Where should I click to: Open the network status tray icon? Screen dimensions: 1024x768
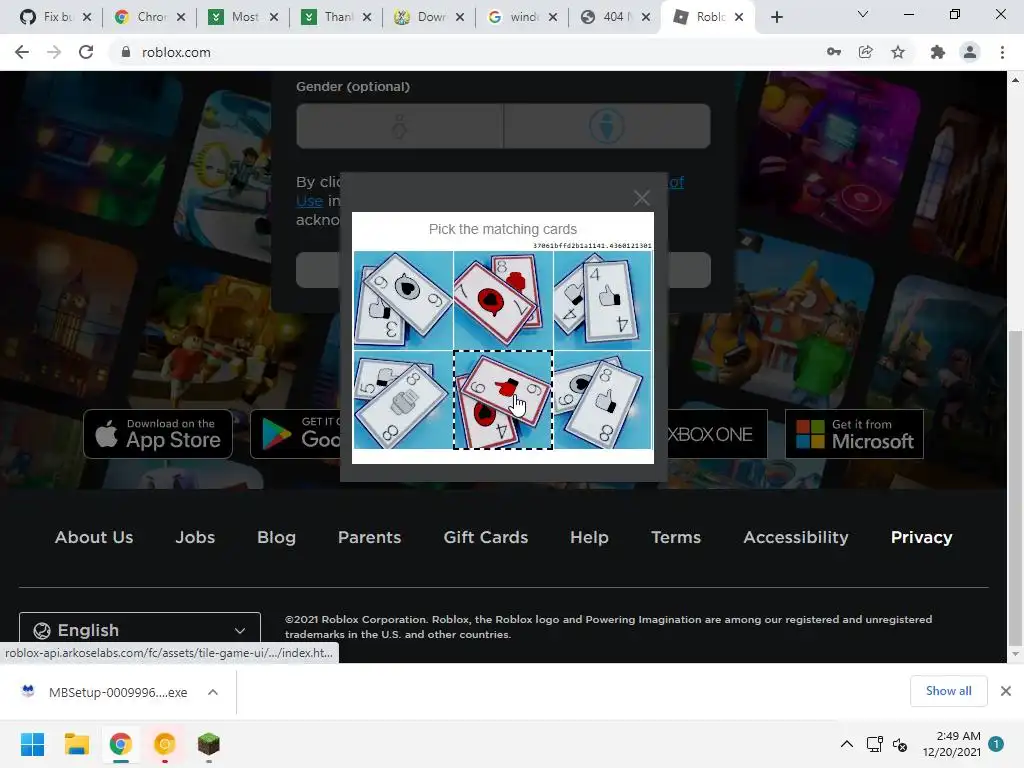874,744
